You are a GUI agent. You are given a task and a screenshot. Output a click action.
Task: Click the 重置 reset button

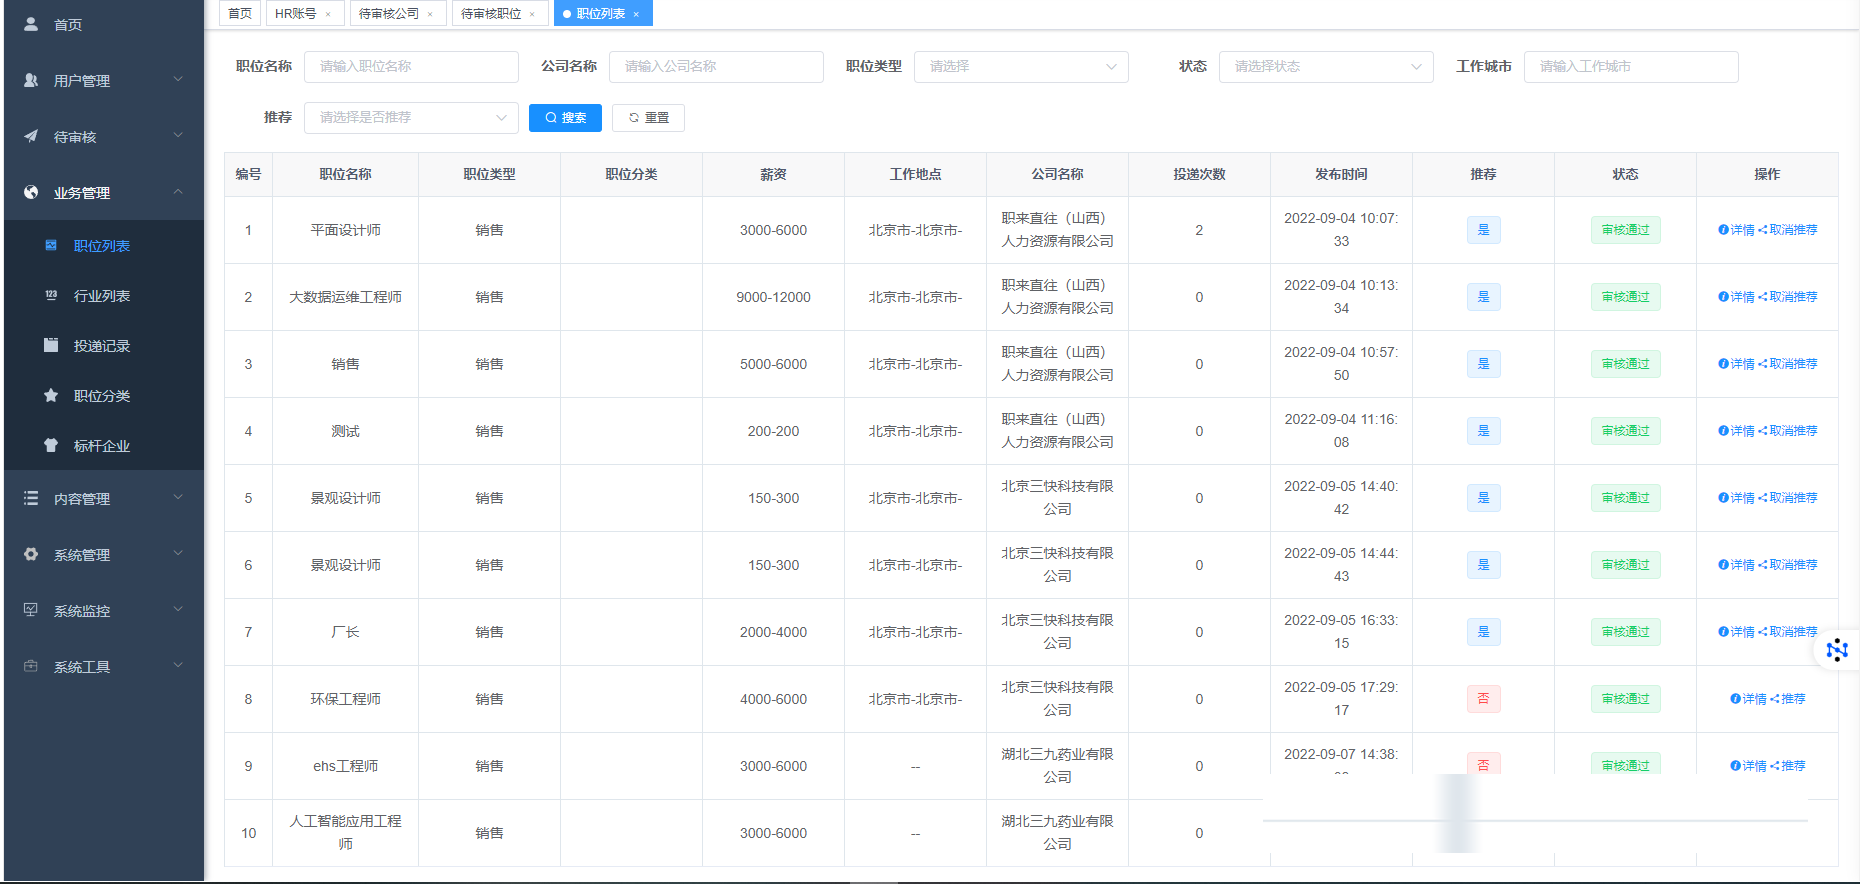click(648, 118)
